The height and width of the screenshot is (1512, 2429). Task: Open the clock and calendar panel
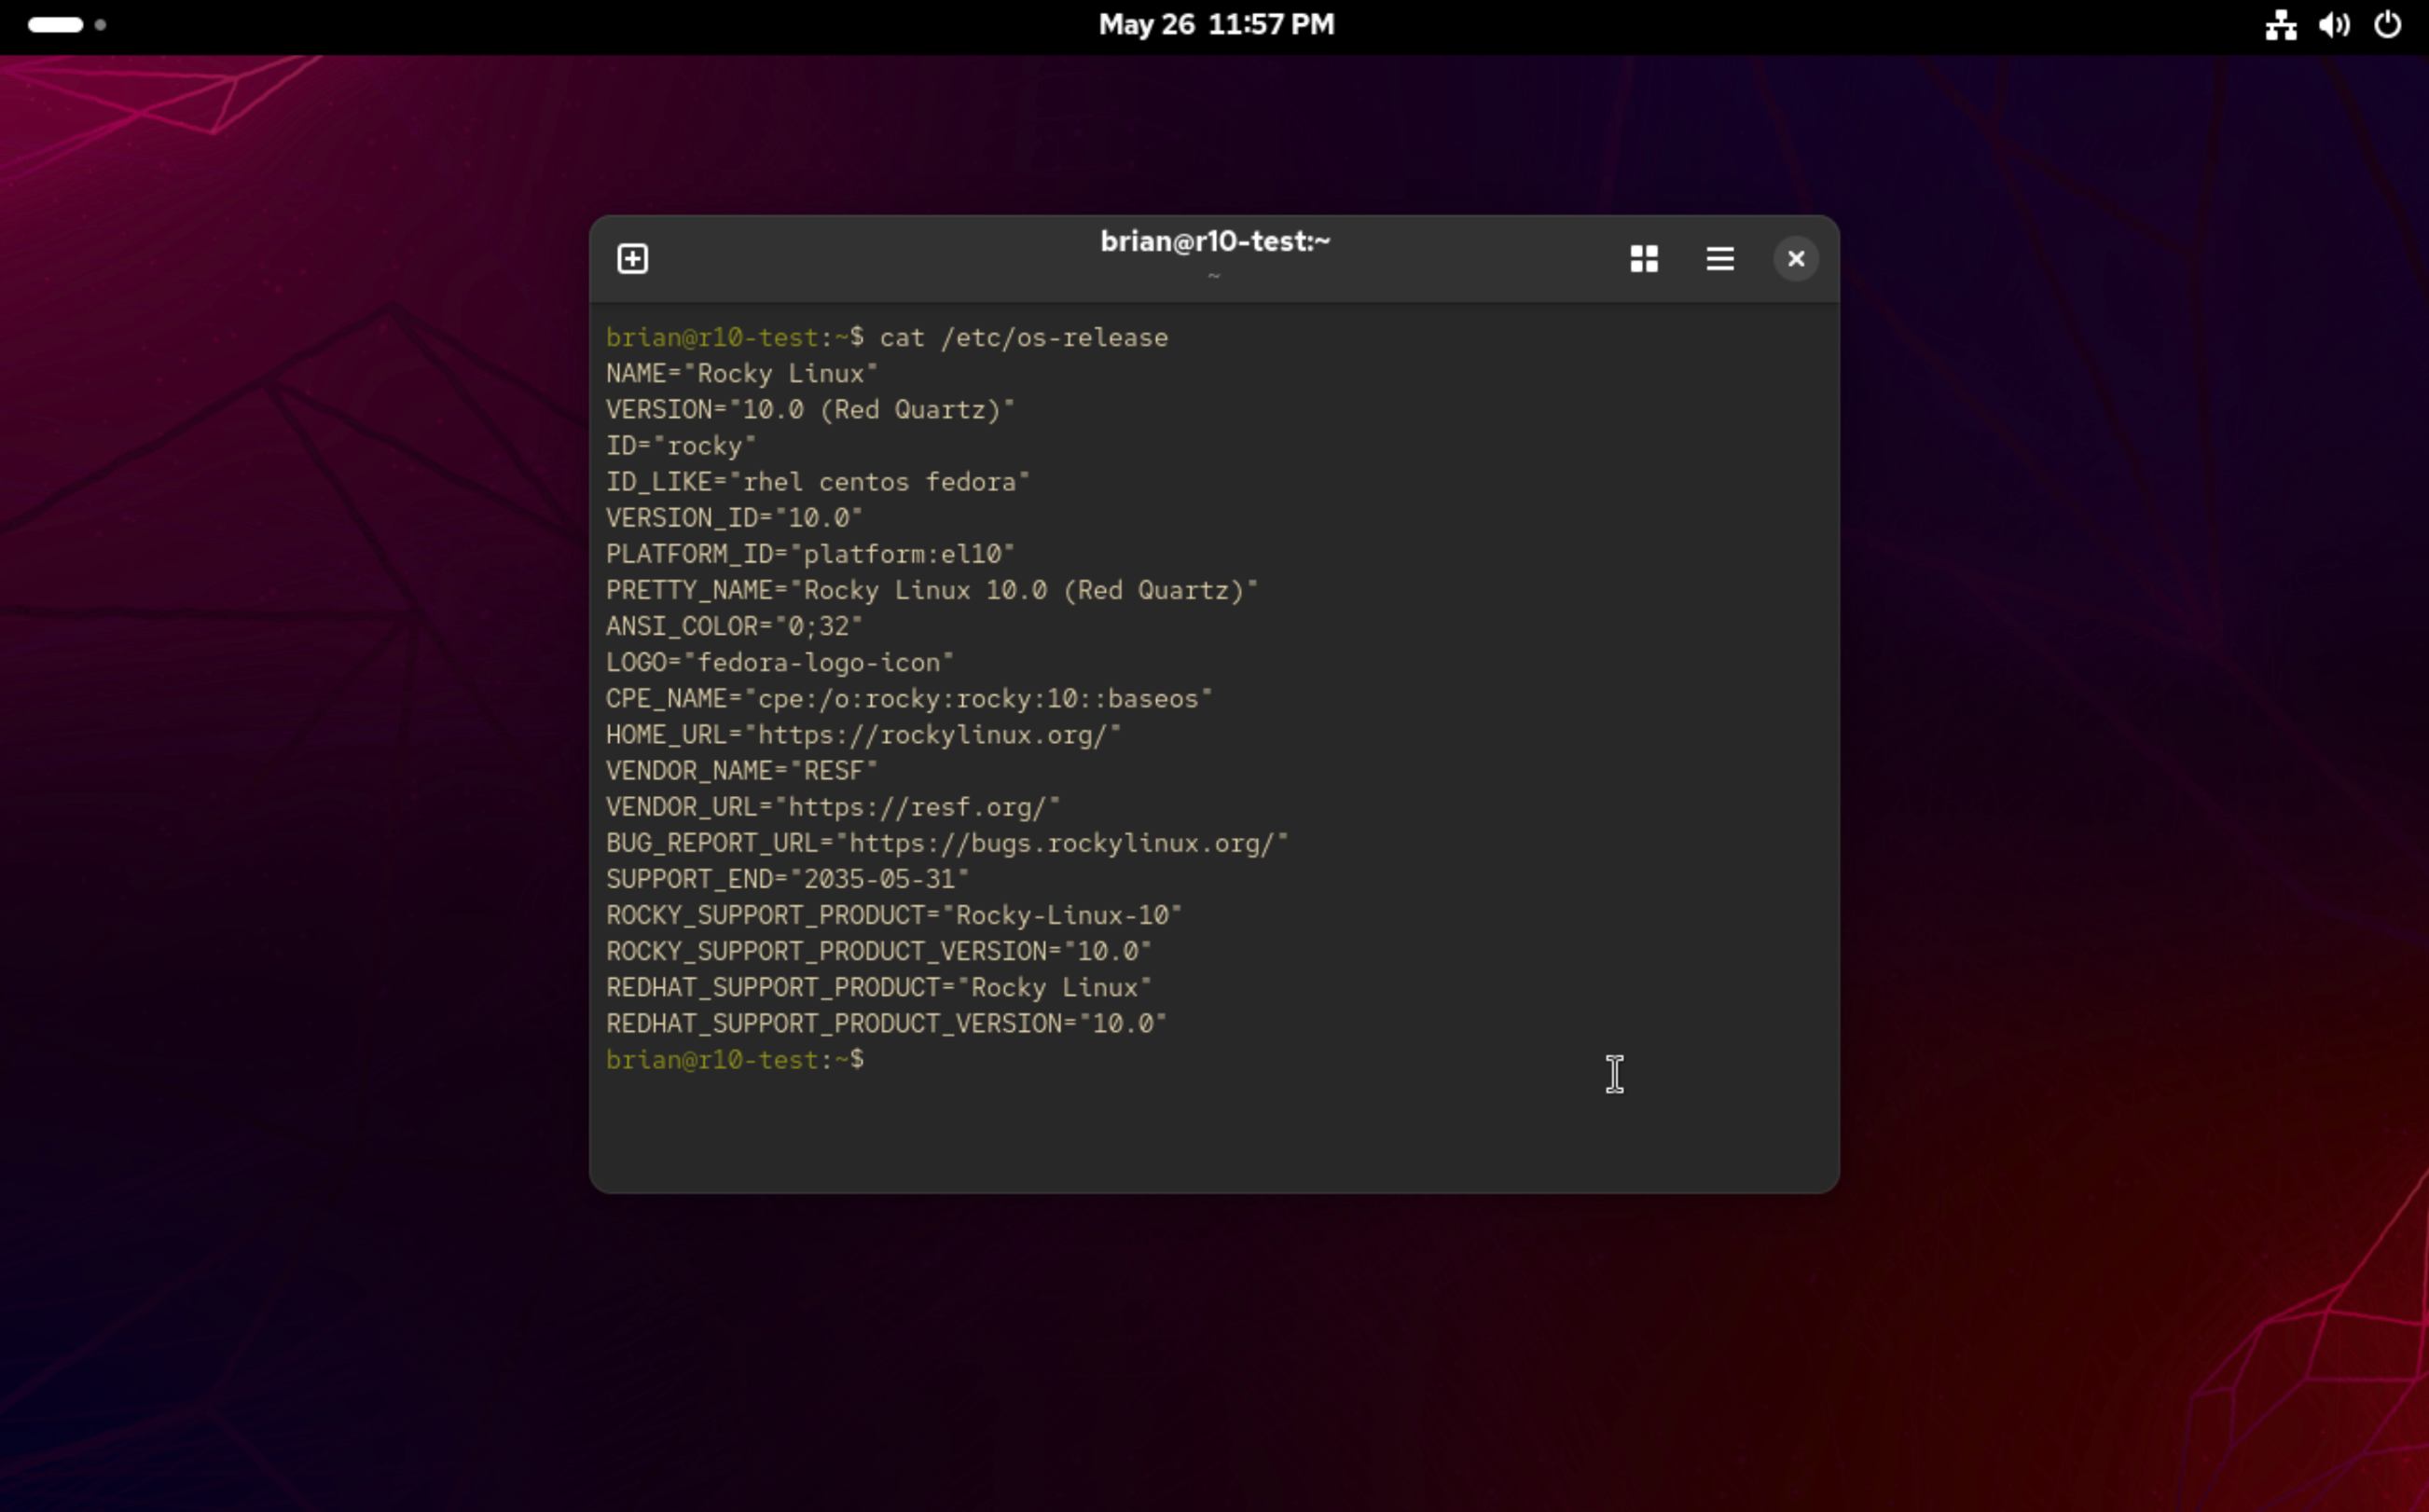pyautogui.click(x=1216, y=25)
